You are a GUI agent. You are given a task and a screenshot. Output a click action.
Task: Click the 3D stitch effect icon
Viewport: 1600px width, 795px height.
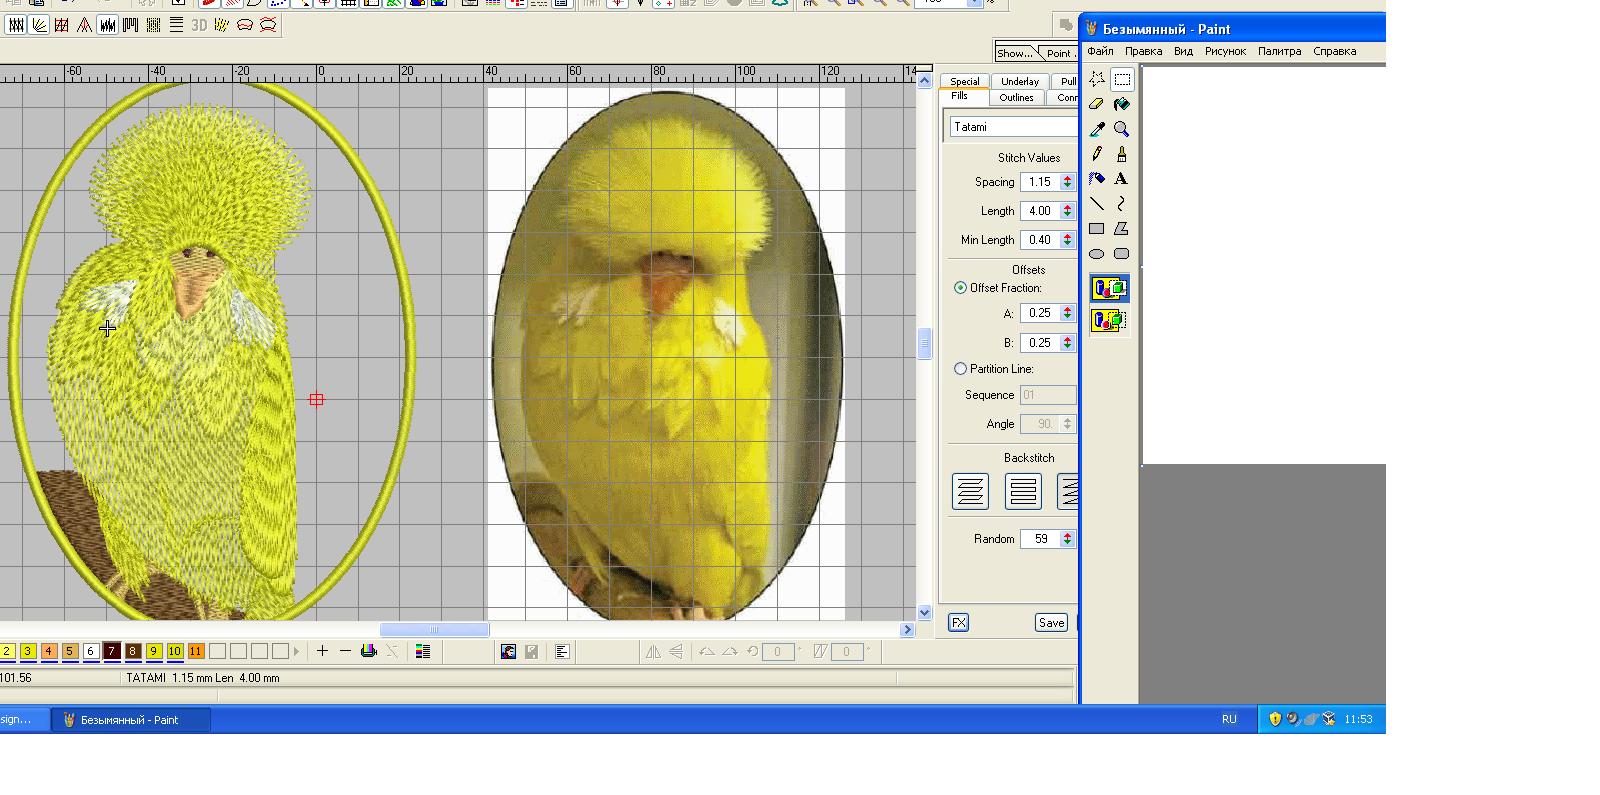[199, 25]
